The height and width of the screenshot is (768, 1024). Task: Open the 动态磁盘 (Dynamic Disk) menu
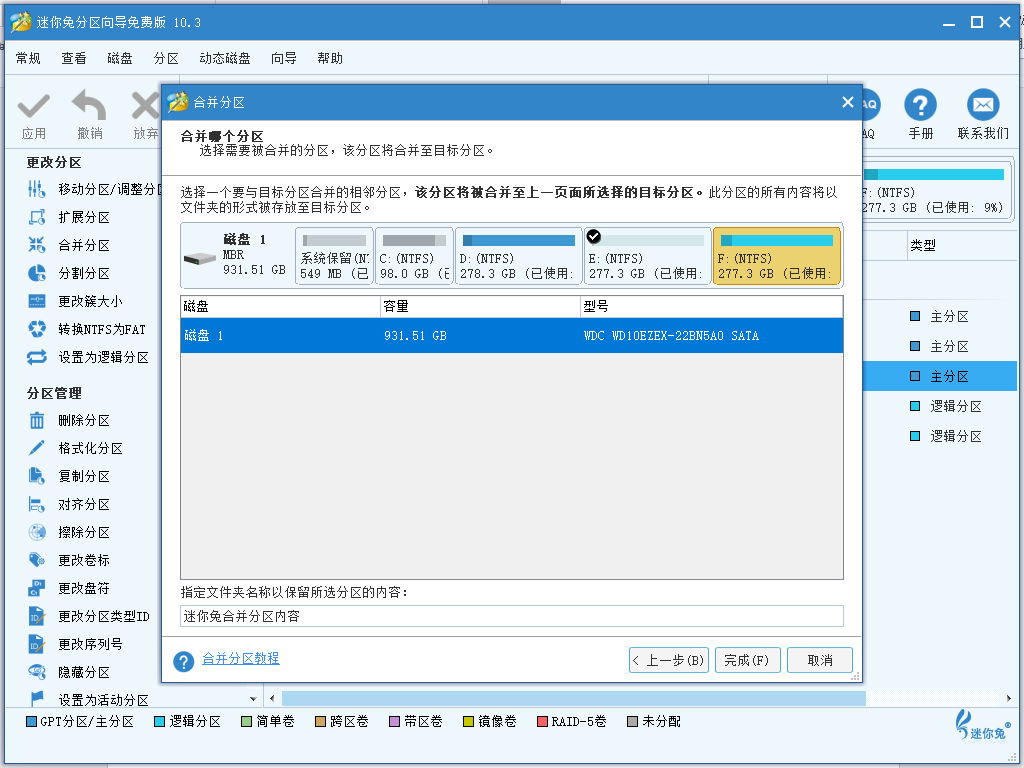(225, 58)
